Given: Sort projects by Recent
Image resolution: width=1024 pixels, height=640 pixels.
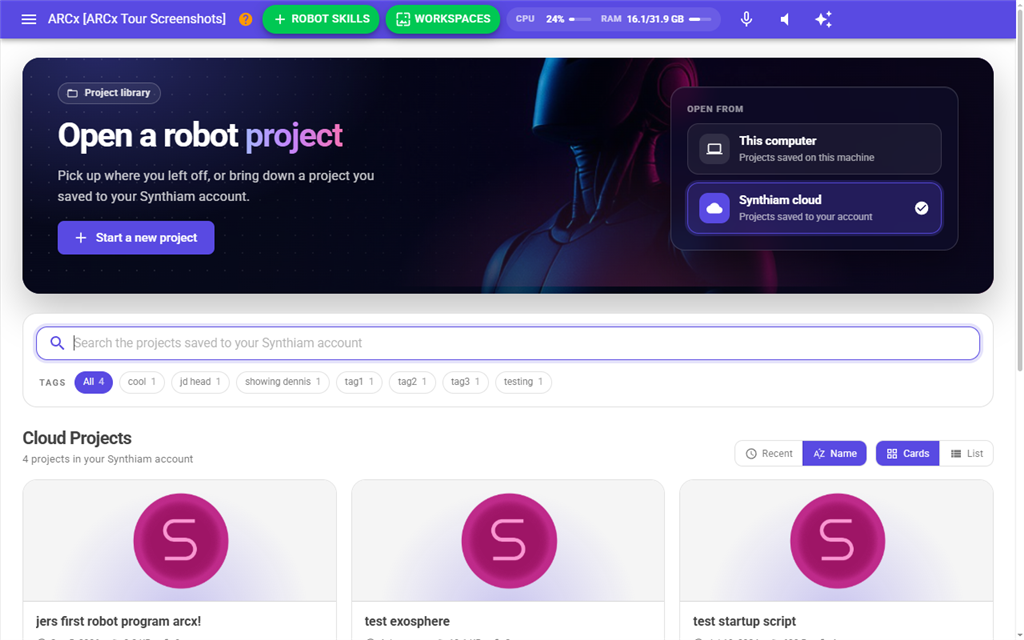Looking at the screenshot, I should pyautogui.click(x=769, y=453).
